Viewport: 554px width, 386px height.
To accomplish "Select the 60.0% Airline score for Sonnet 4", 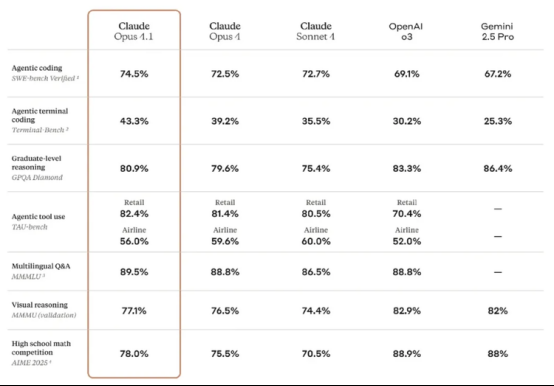I will [316, 241].
